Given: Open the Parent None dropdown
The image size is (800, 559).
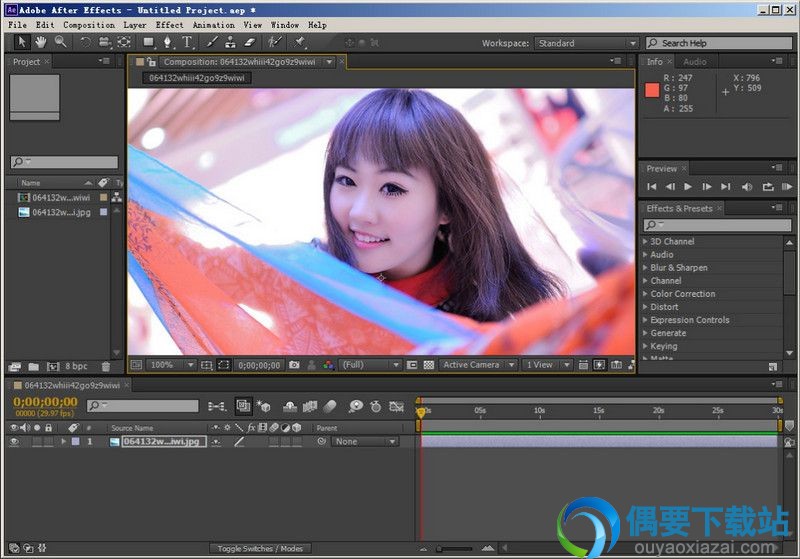Looking at the screenshot, I should click(x=364, y=442).
